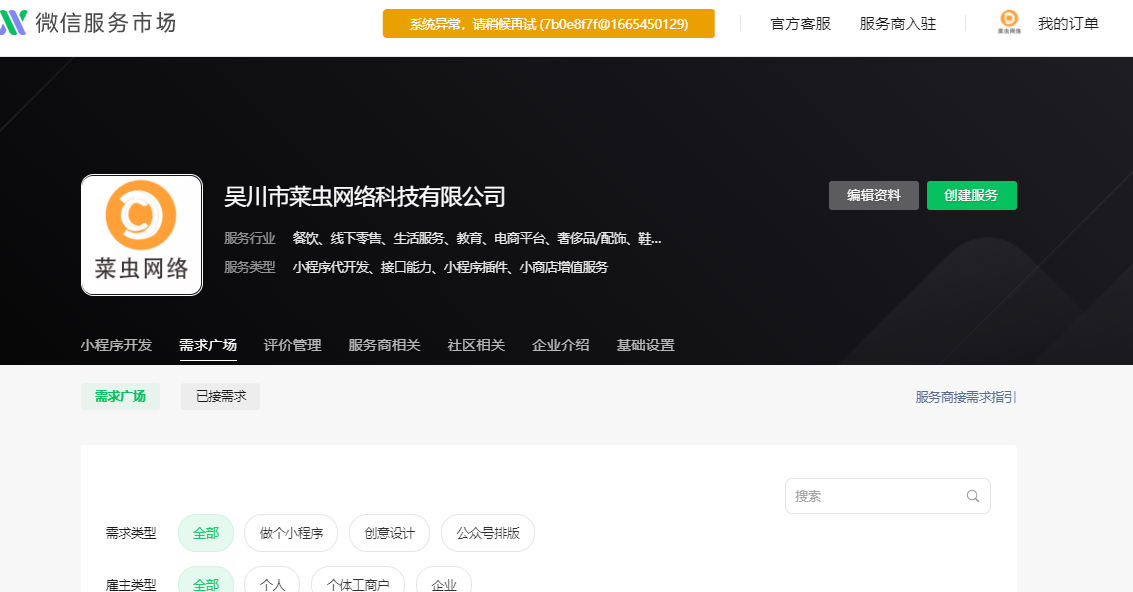
Task: Click the WeChat Service Marketplace logo
Action: (x=90, y=23)
